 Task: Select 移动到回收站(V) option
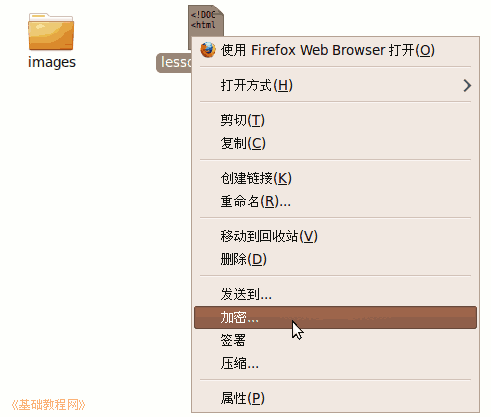tap(335, 236)
